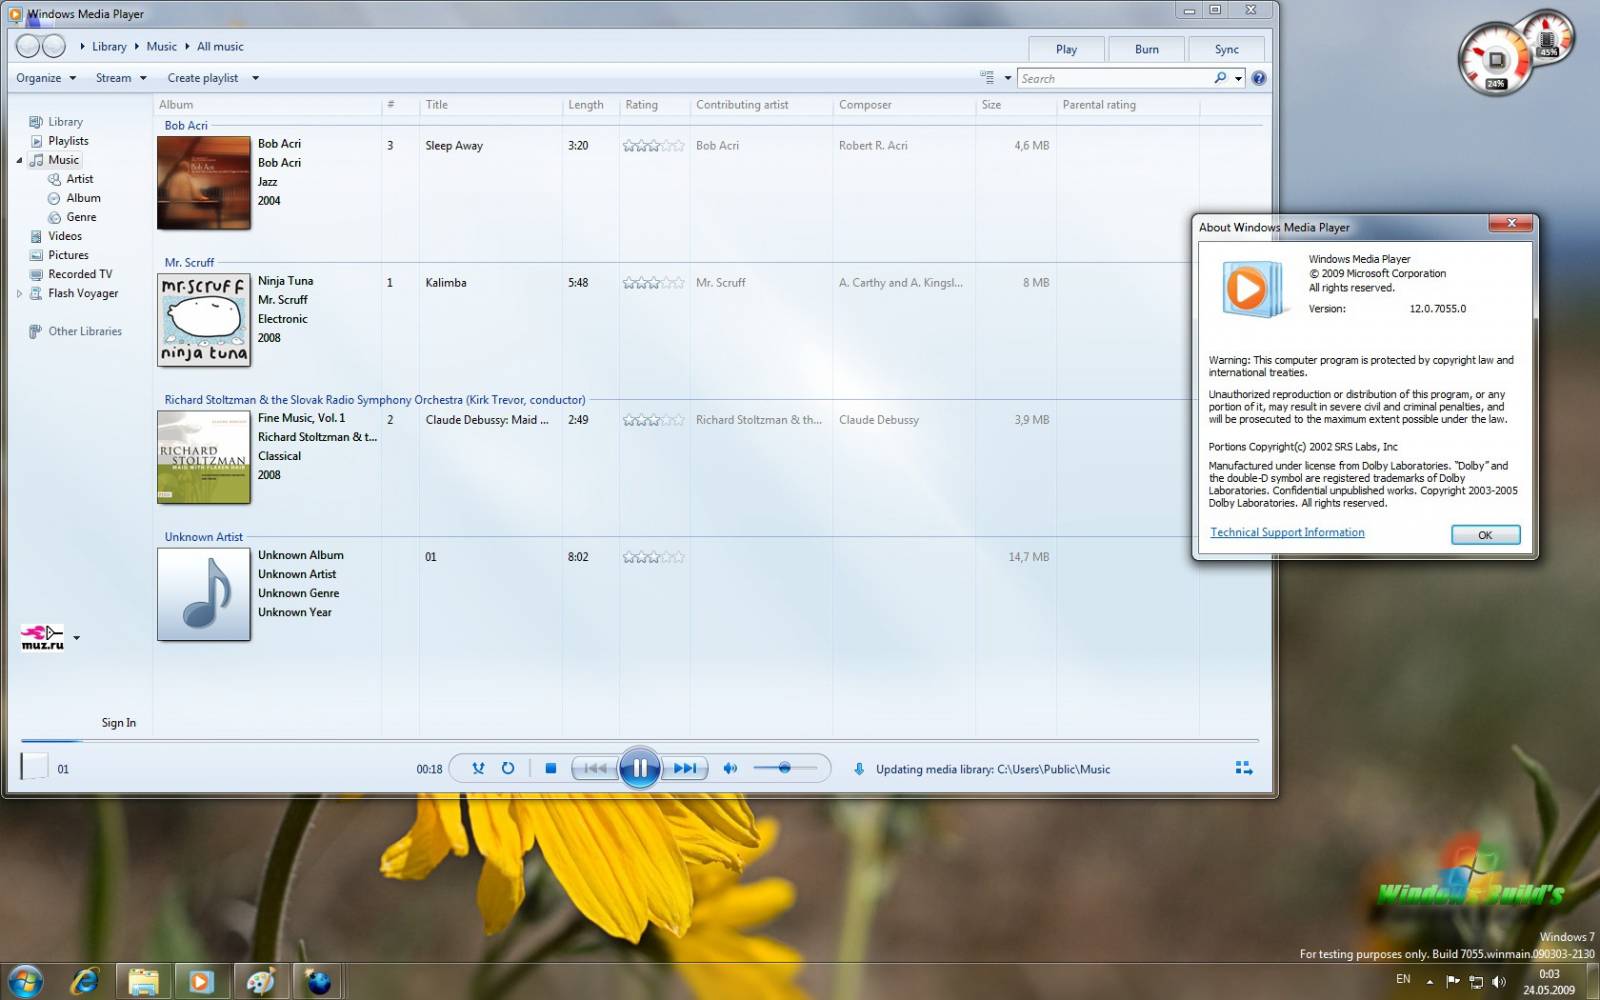Screen dimensions: 1600x1000
Task: Close the About Windows Media Player dialog
Action: pyautogui.click(x=1511, y=223)
